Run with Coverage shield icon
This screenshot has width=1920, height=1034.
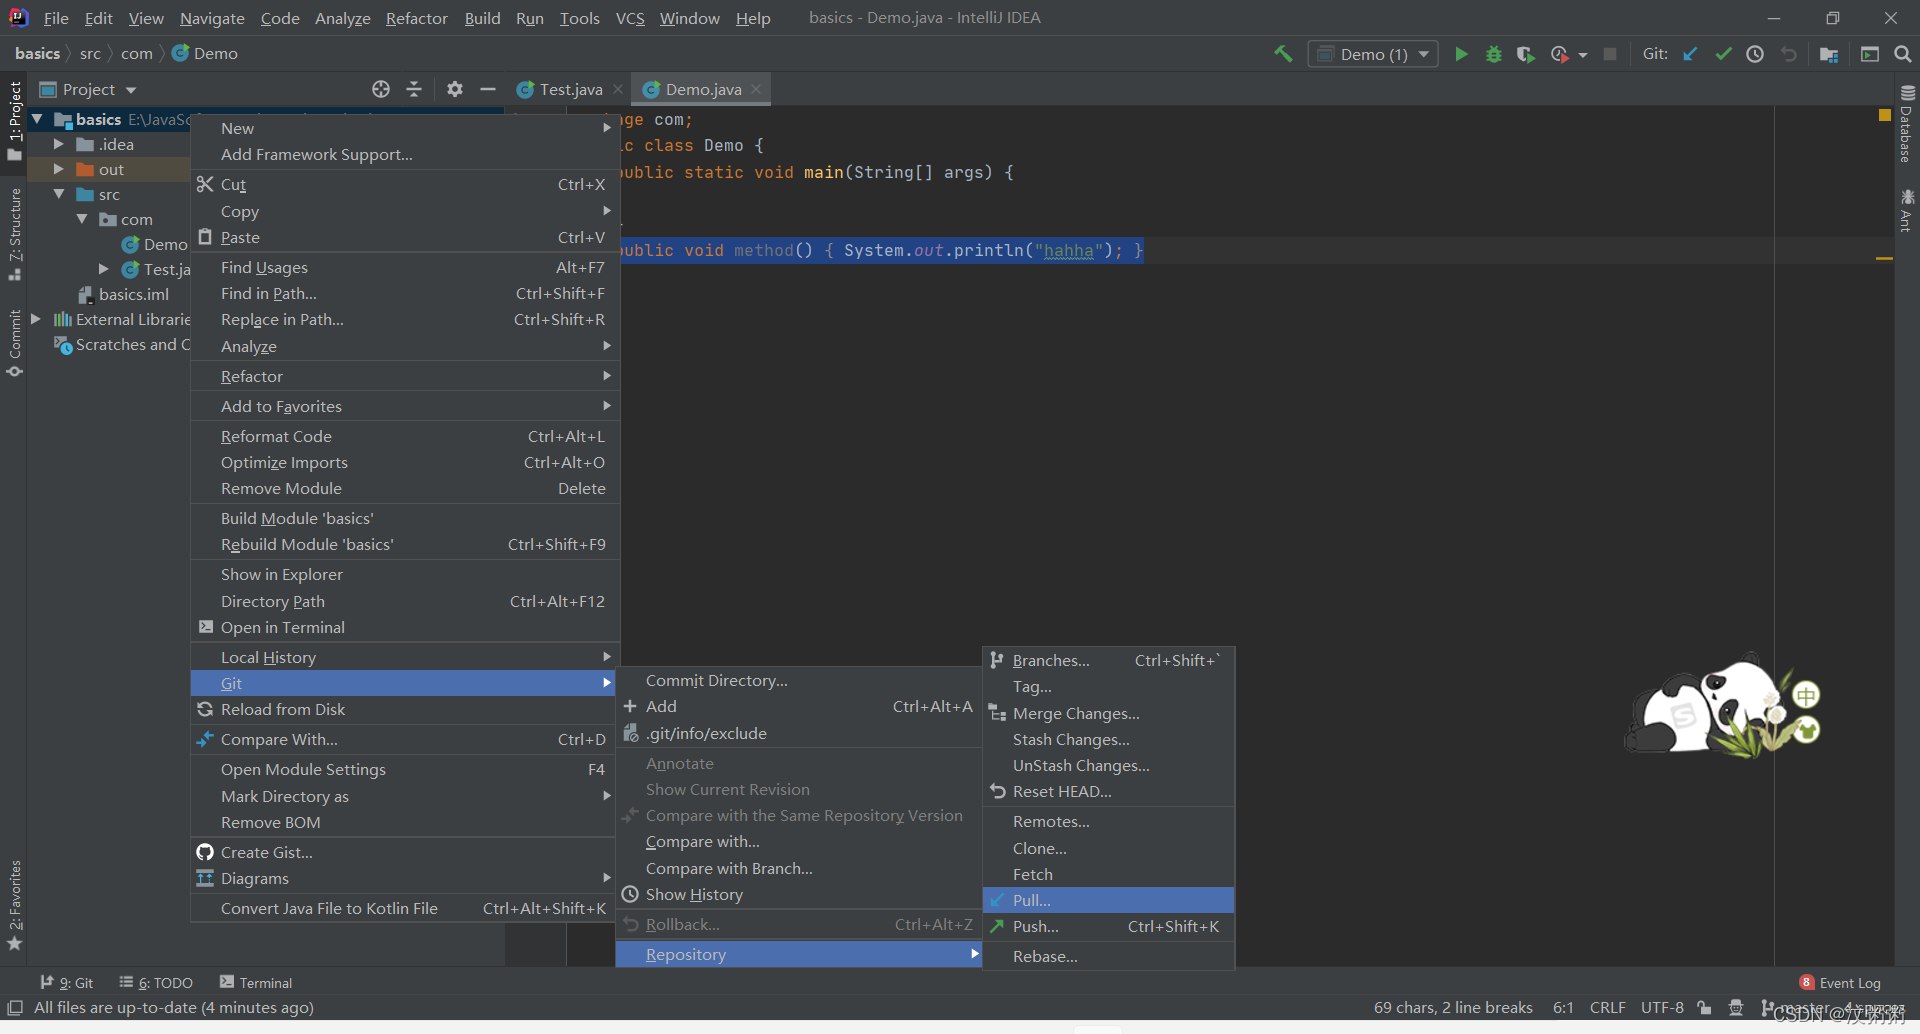tap(1525, 54)
